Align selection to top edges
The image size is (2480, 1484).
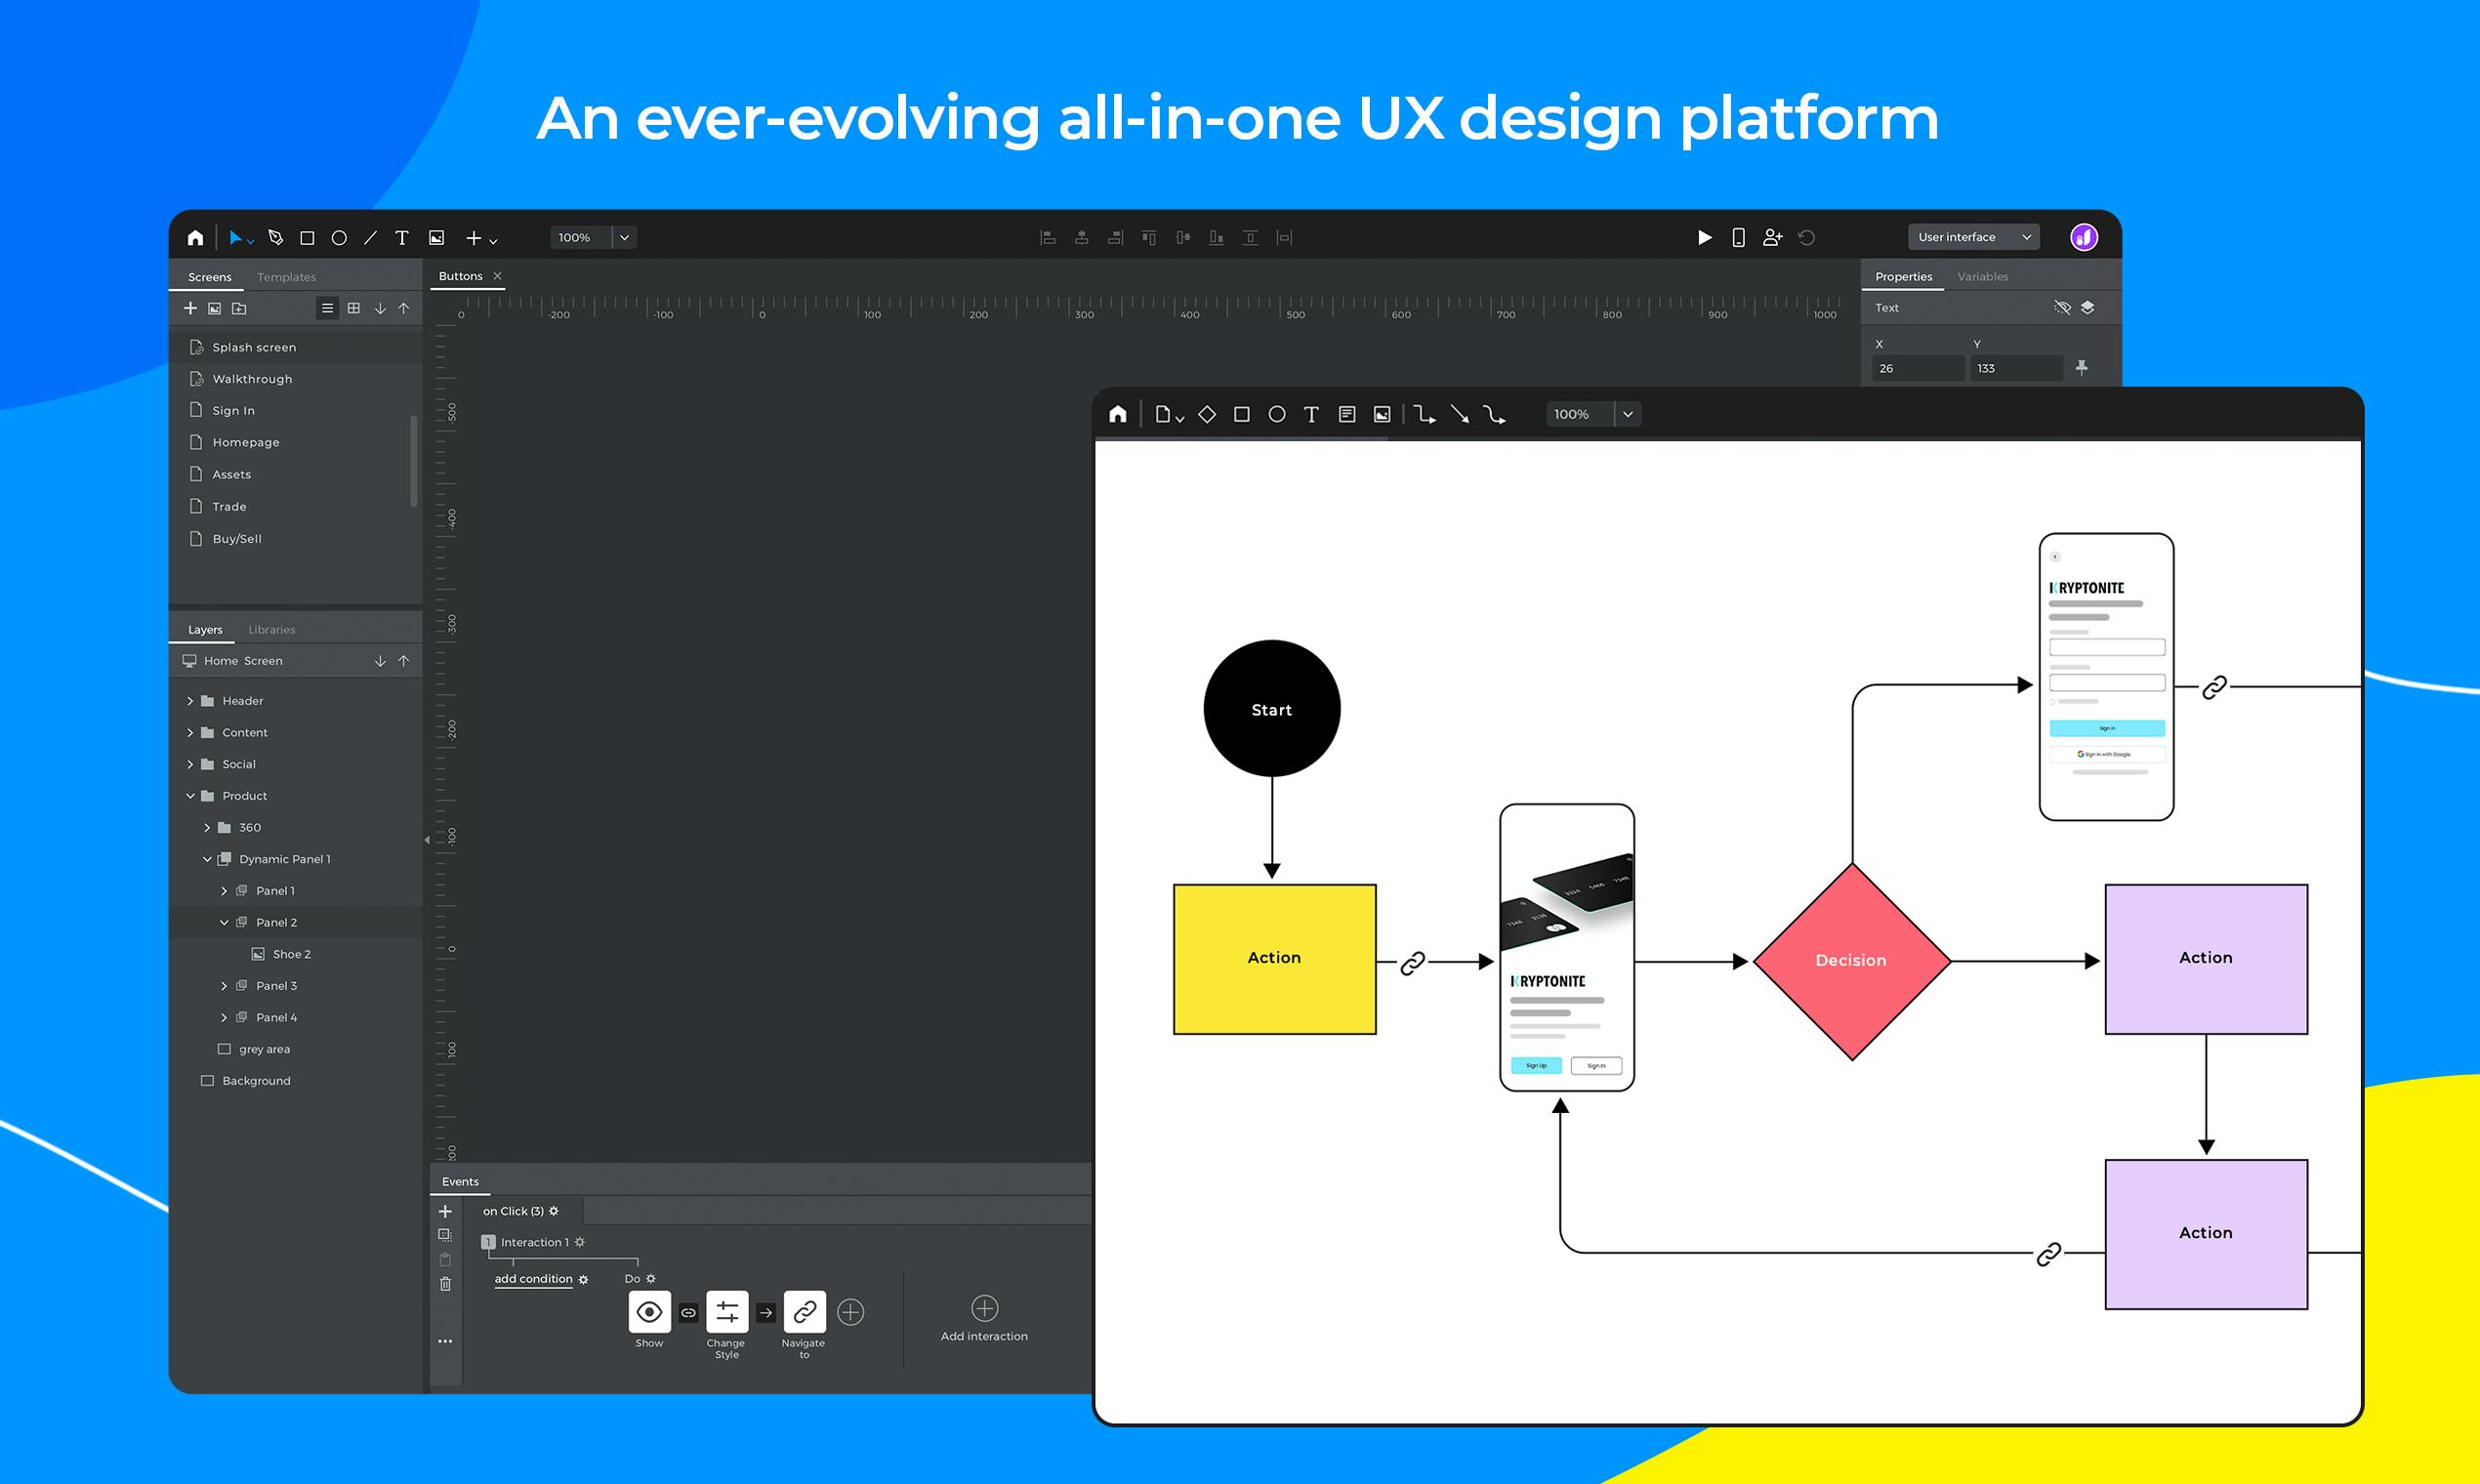pos(1149,238)
